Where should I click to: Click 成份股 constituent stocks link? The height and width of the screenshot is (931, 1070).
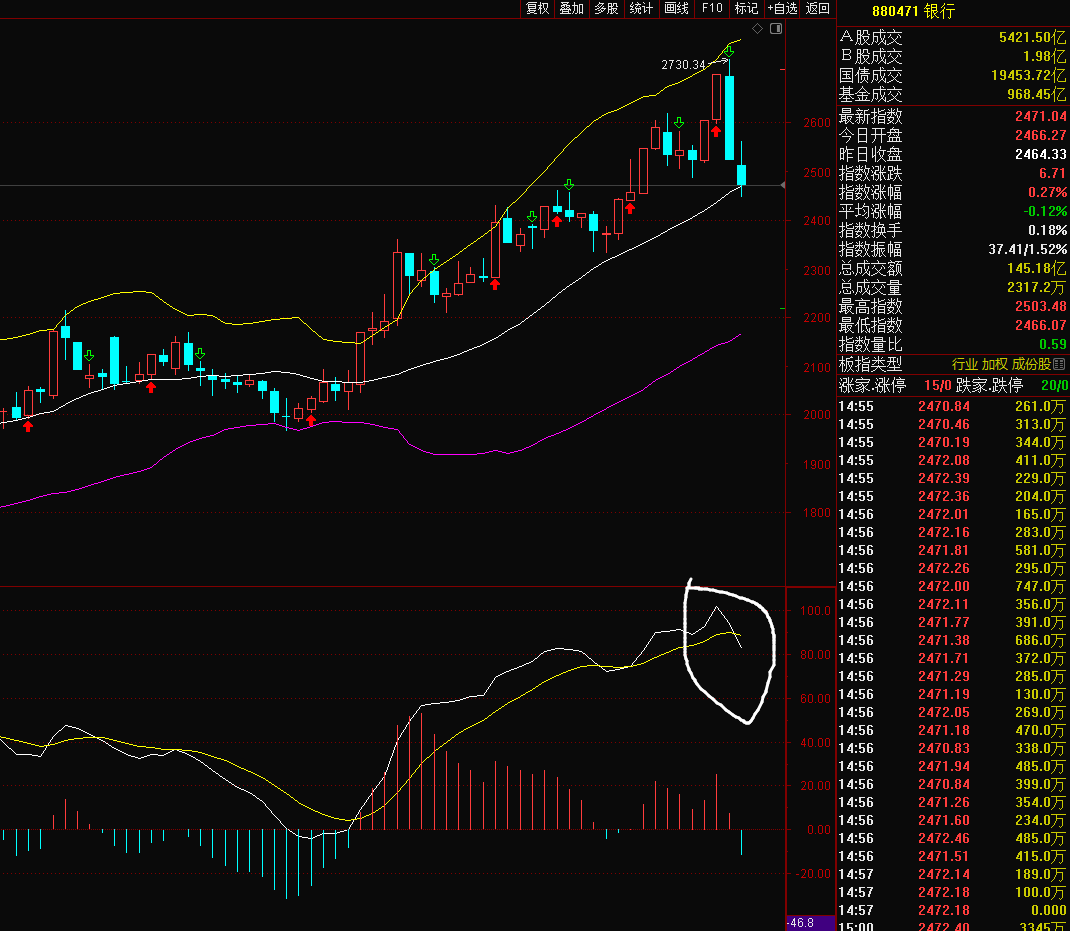(1030, 365)
